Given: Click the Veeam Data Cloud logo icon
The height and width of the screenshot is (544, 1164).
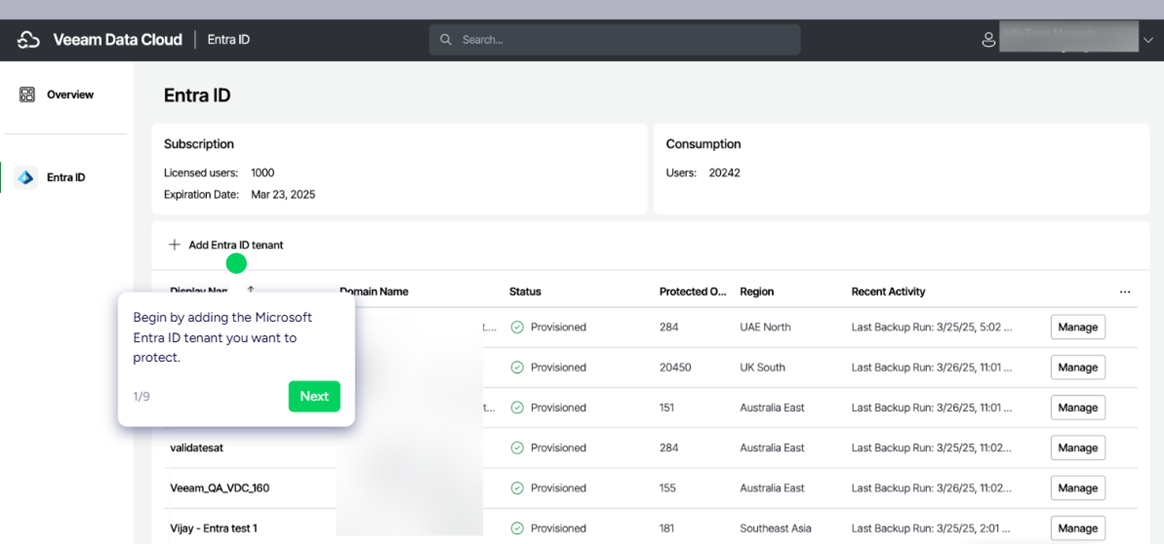Looking at the screenshot, I should [x=28, y=39].
